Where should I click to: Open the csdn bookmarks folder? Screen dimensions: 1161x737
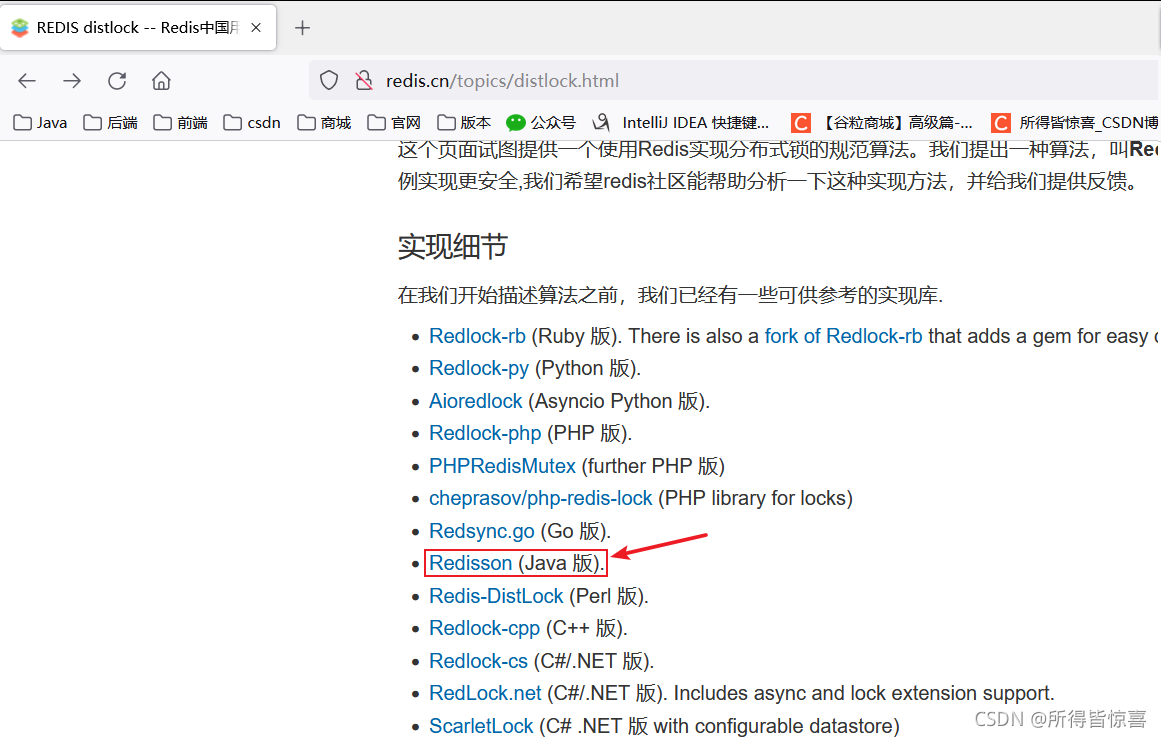click(x=252, y=122)
